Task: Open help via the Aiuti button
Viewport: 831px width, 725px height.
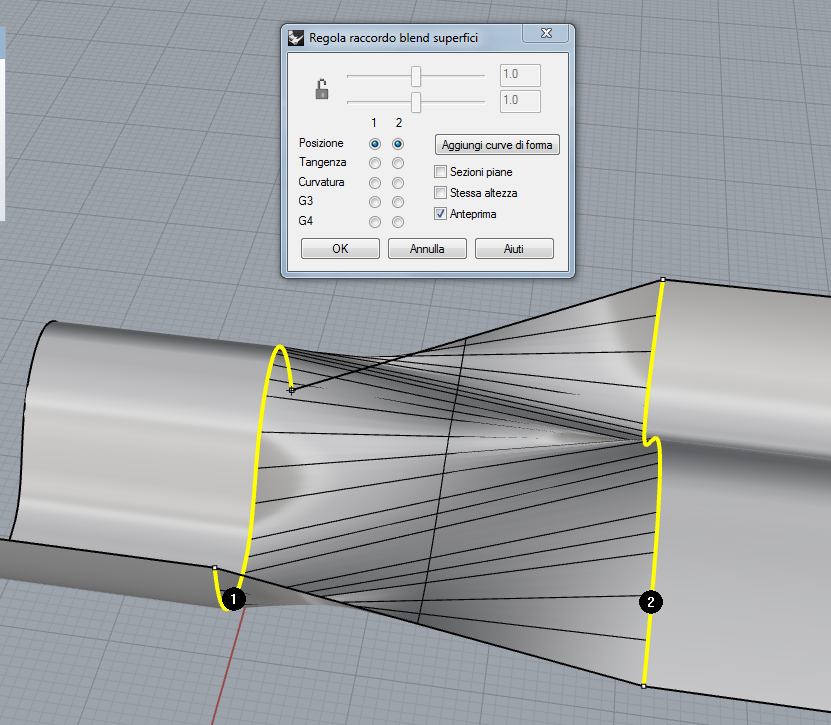Action: [514, 249]
